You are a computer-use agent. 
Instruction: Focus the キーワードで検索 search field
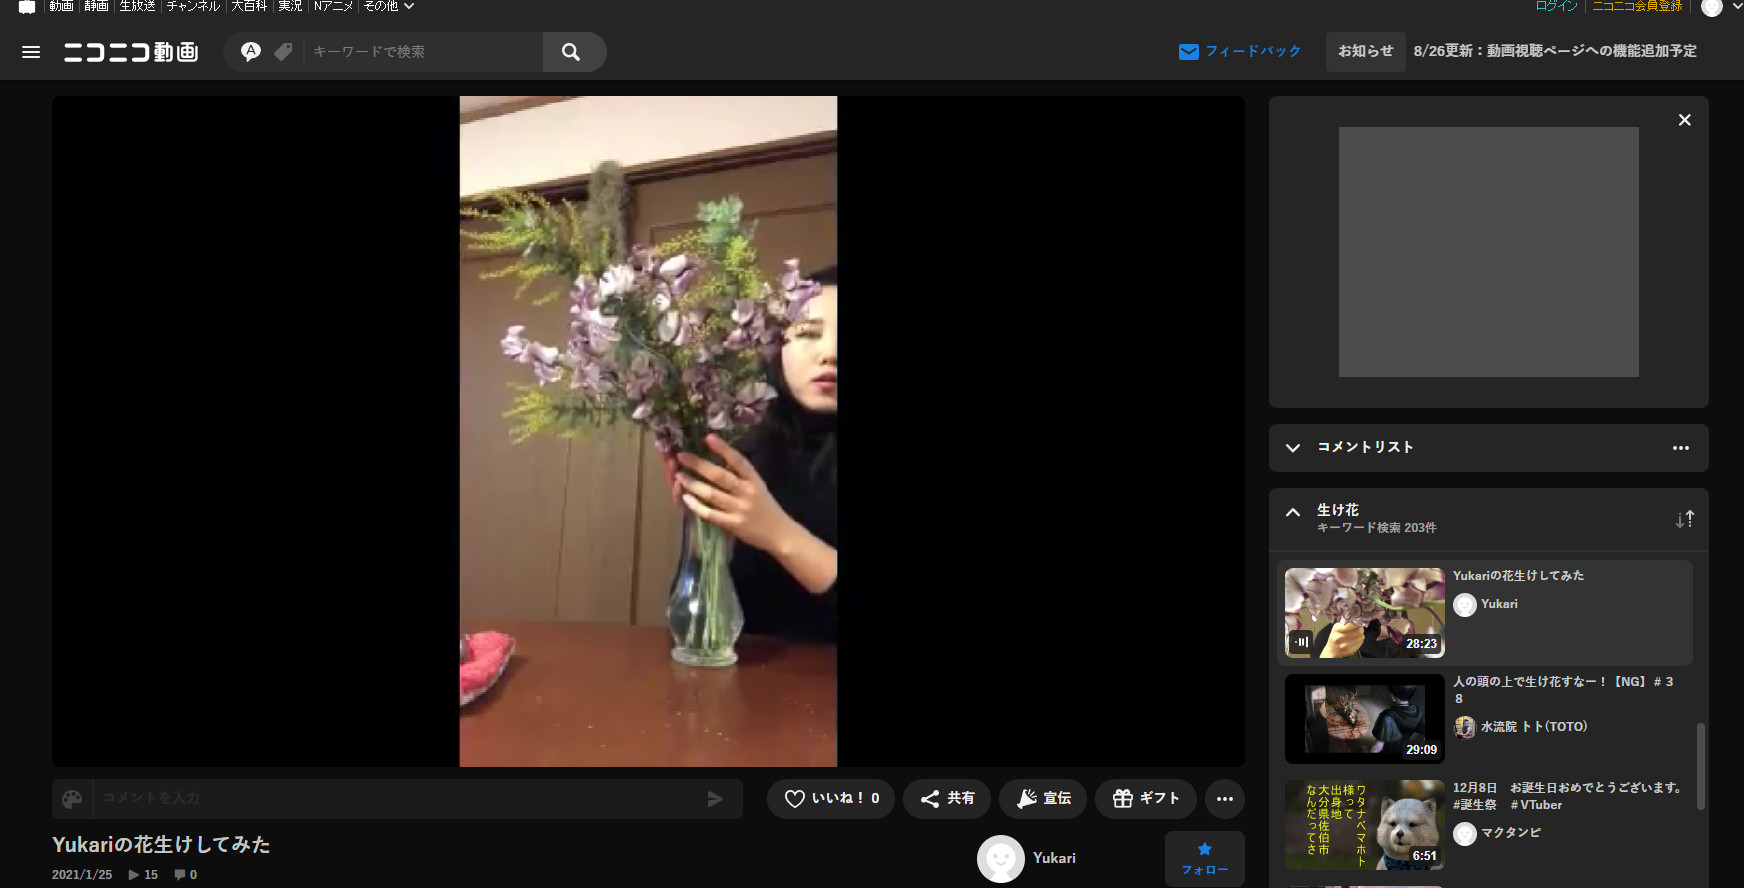[x=423, y=52]
